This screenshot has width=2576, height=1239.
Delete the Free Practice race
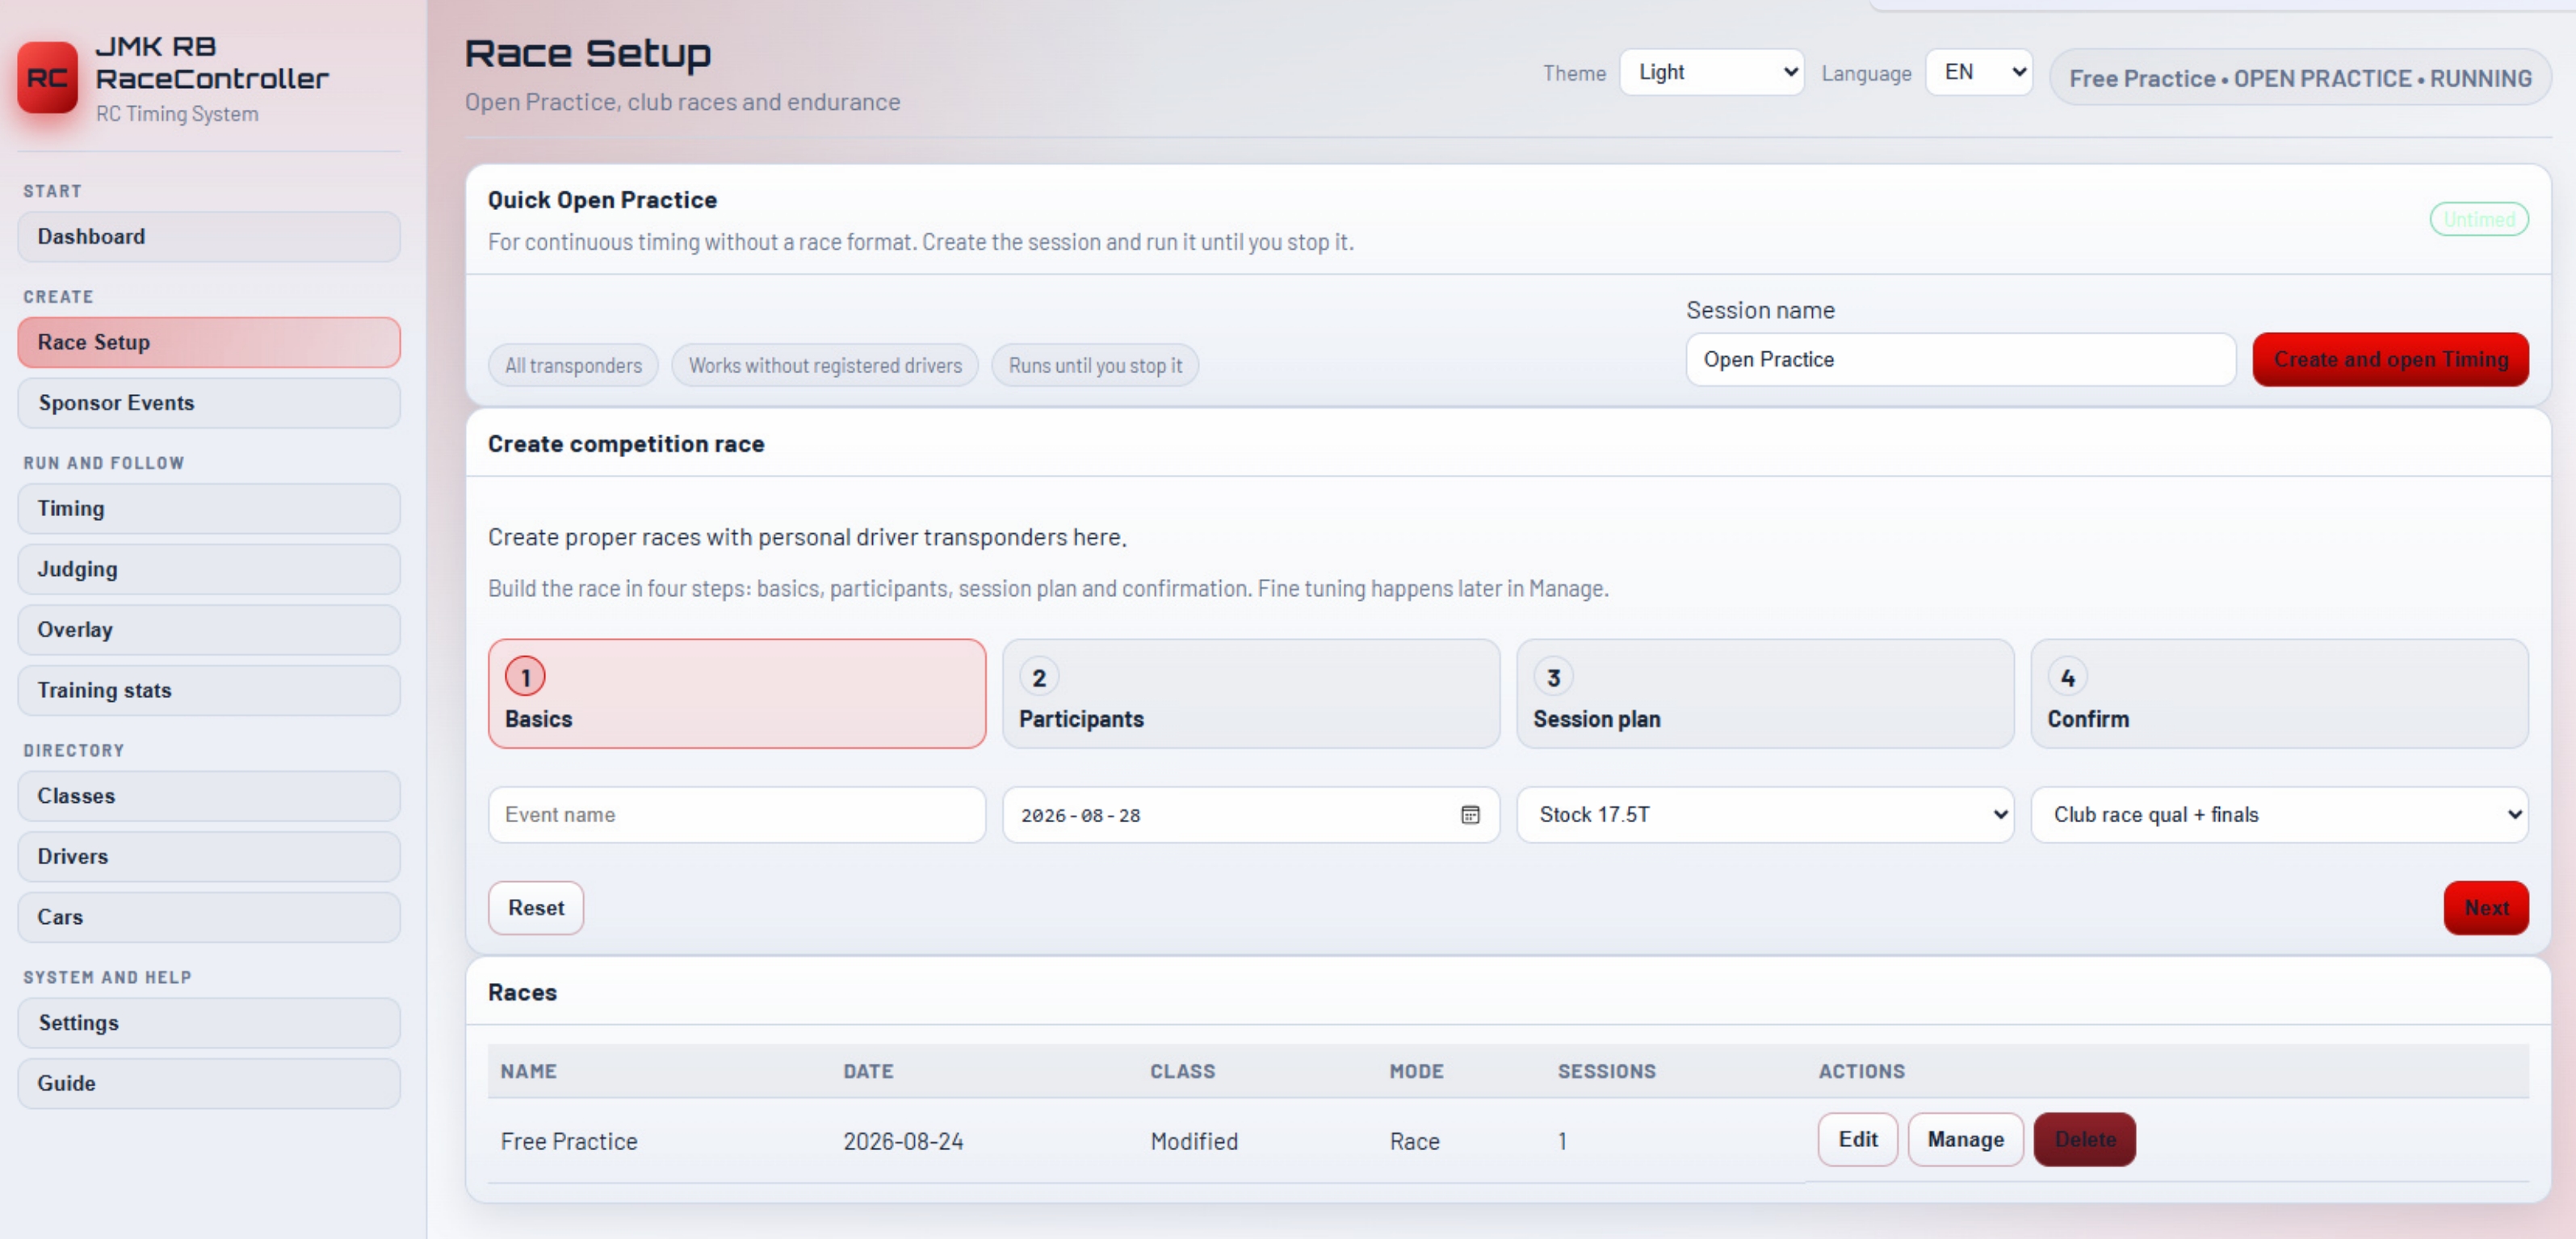pyautogui.click(x=2084, y=1140)
